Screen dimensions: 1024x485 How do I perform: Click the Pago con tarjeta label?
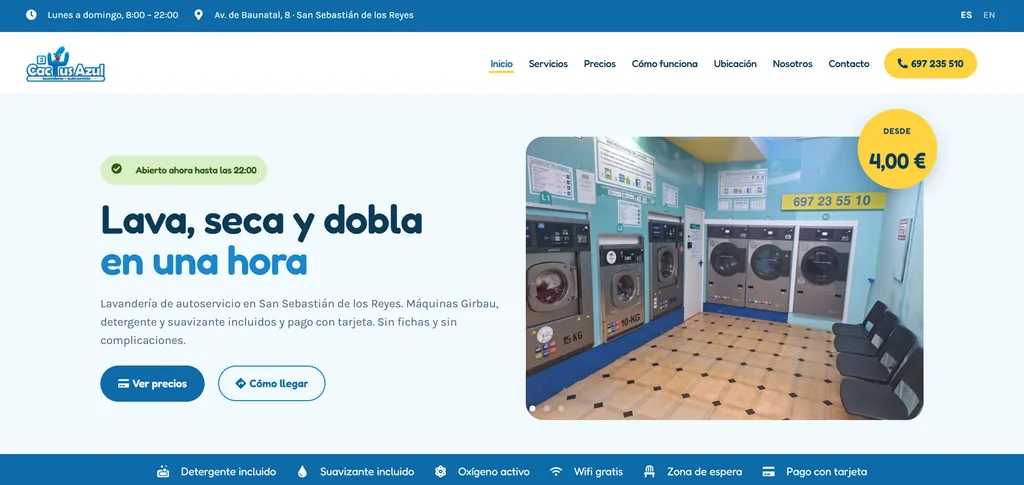point(826,471)
